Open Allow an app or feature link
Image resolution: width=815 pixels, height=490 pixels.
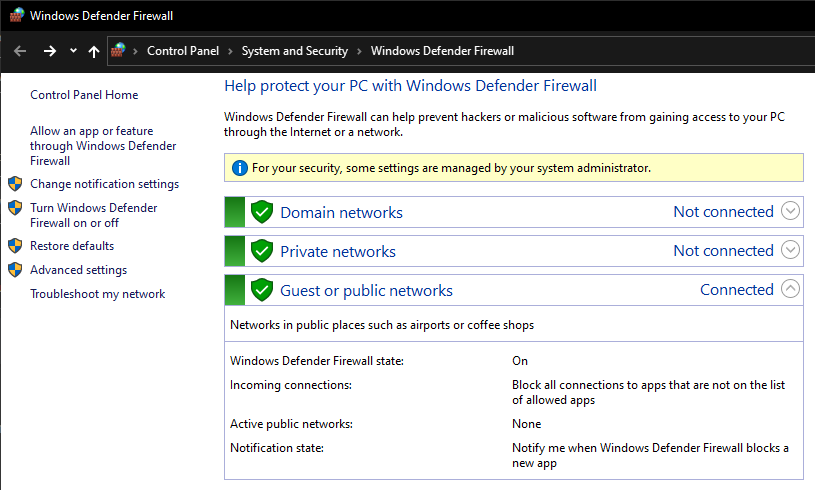coord(103,146)
